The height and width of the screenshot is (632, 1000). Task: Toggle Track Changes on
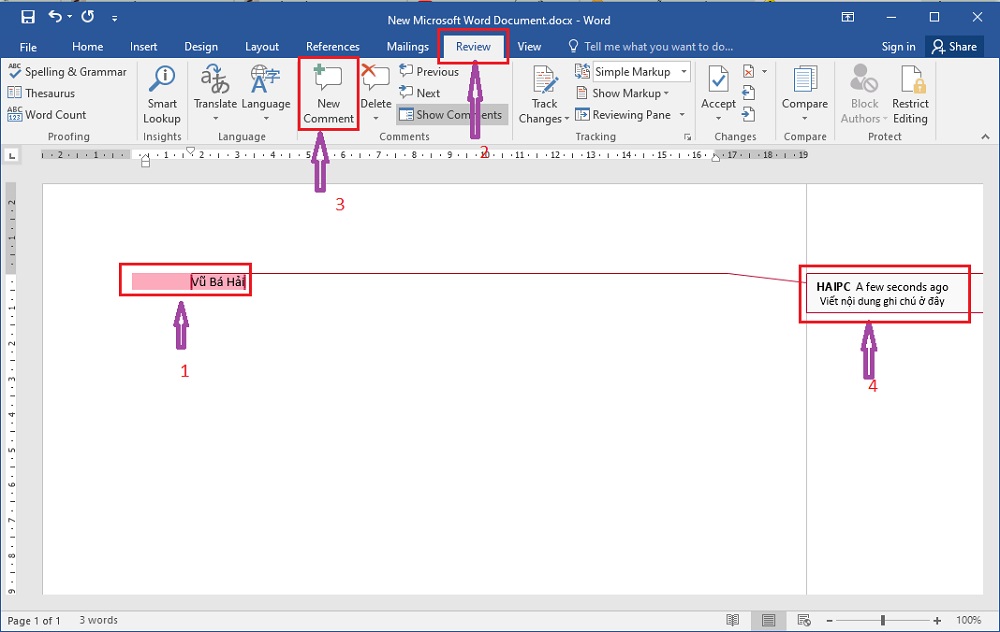545,95
